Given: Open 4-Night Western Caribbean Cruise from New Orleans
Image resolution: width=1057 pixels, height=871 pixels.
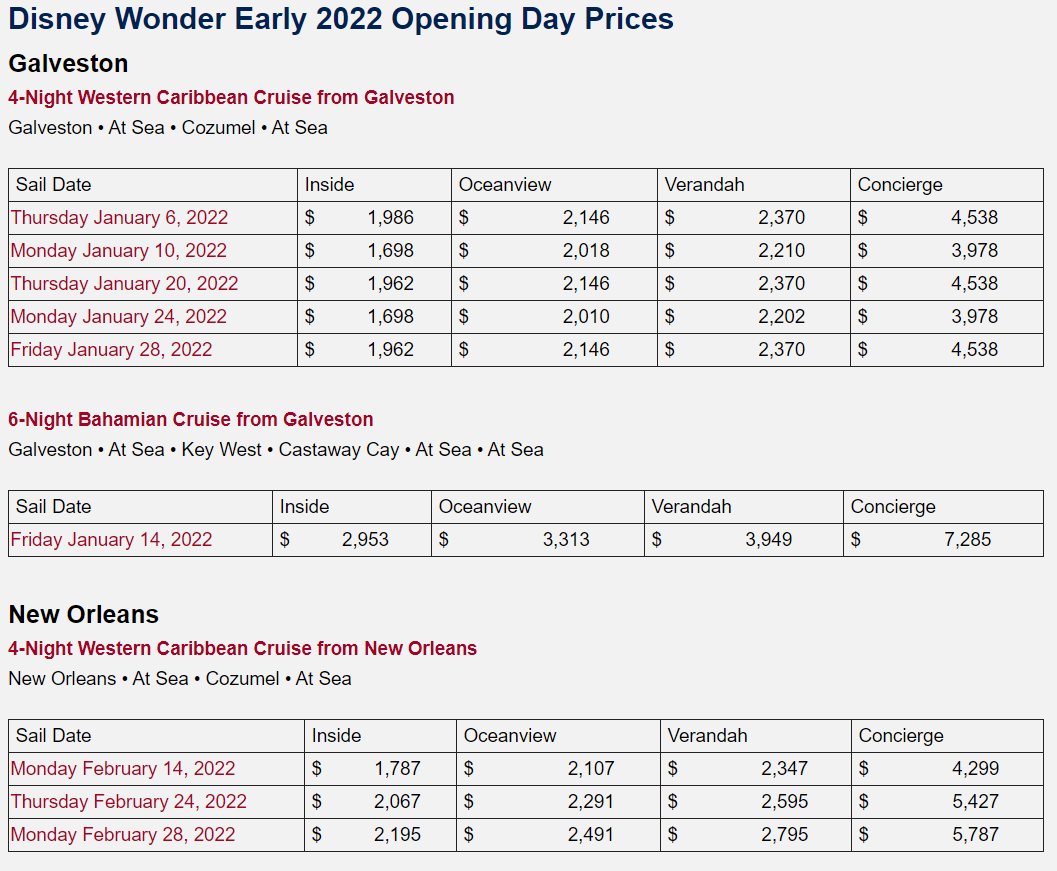Looking at the screenshot, I should coord(242,649).
